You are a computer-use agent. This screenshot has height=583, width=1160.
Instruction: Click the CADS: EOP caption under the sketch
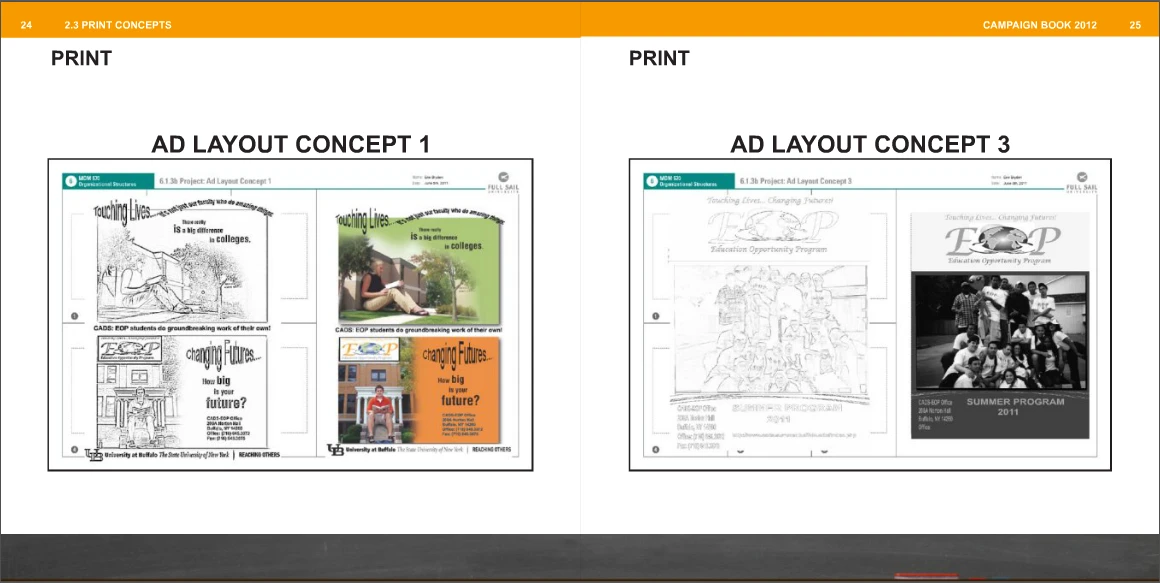click(182, 328)
